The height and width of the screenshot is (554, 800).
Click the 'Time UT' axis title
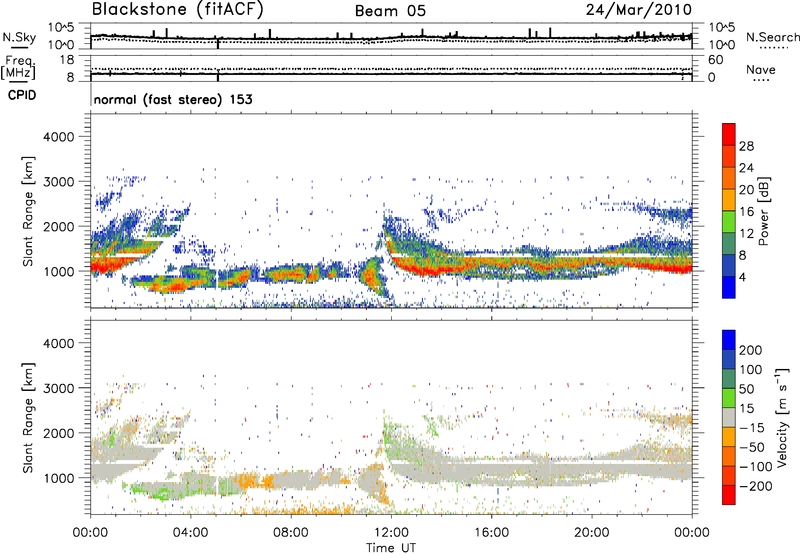[391, 548]
